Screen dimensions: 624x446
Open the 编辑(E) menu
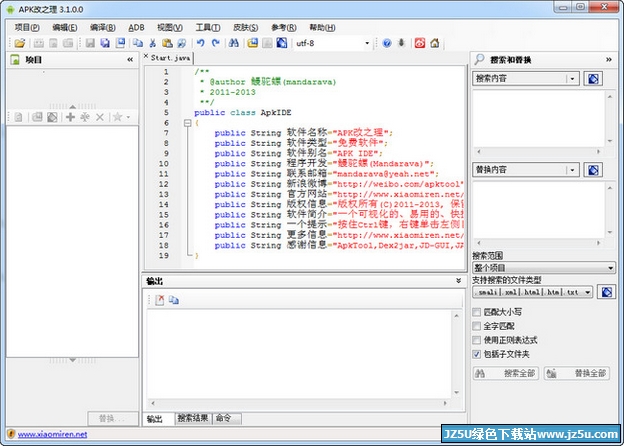65,27
